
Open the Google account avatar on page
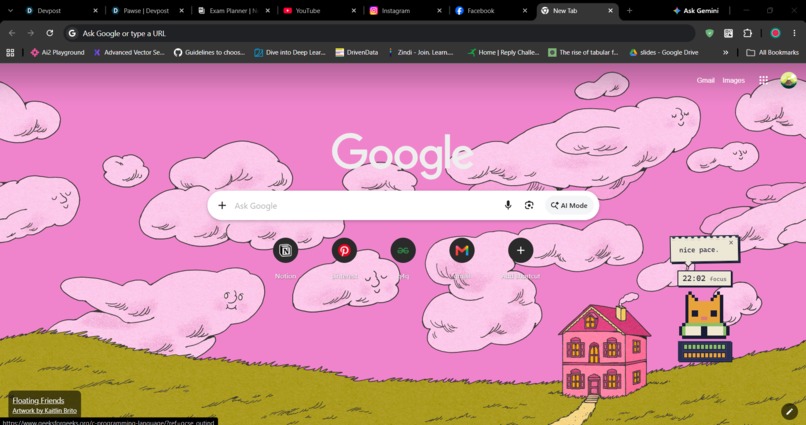tap(788, 80)
